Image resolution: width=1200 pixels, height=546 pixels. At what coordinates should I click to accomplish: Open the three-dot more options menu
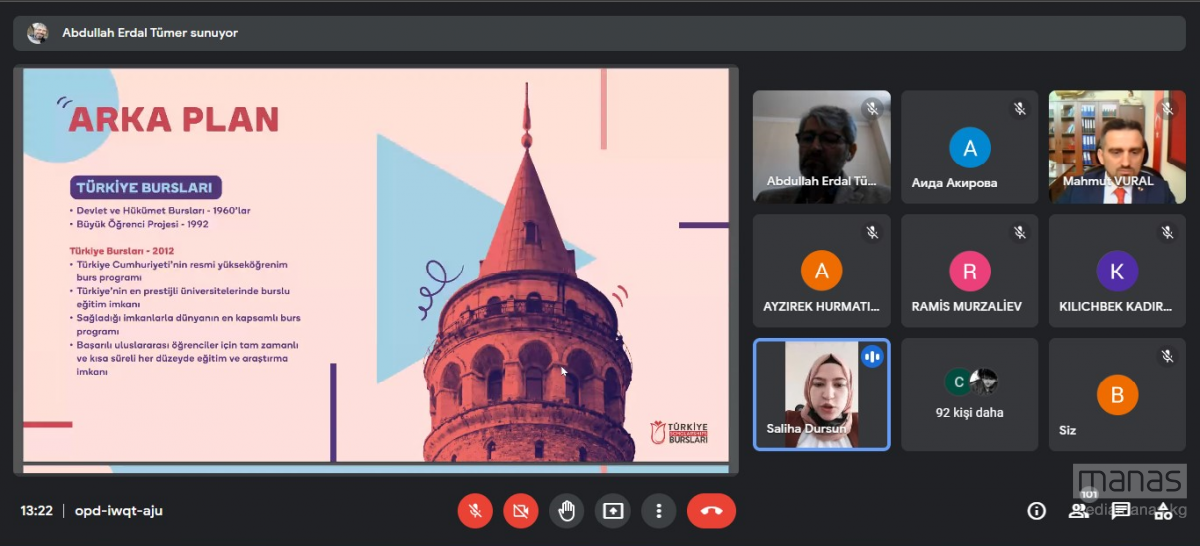pos(659,511)
